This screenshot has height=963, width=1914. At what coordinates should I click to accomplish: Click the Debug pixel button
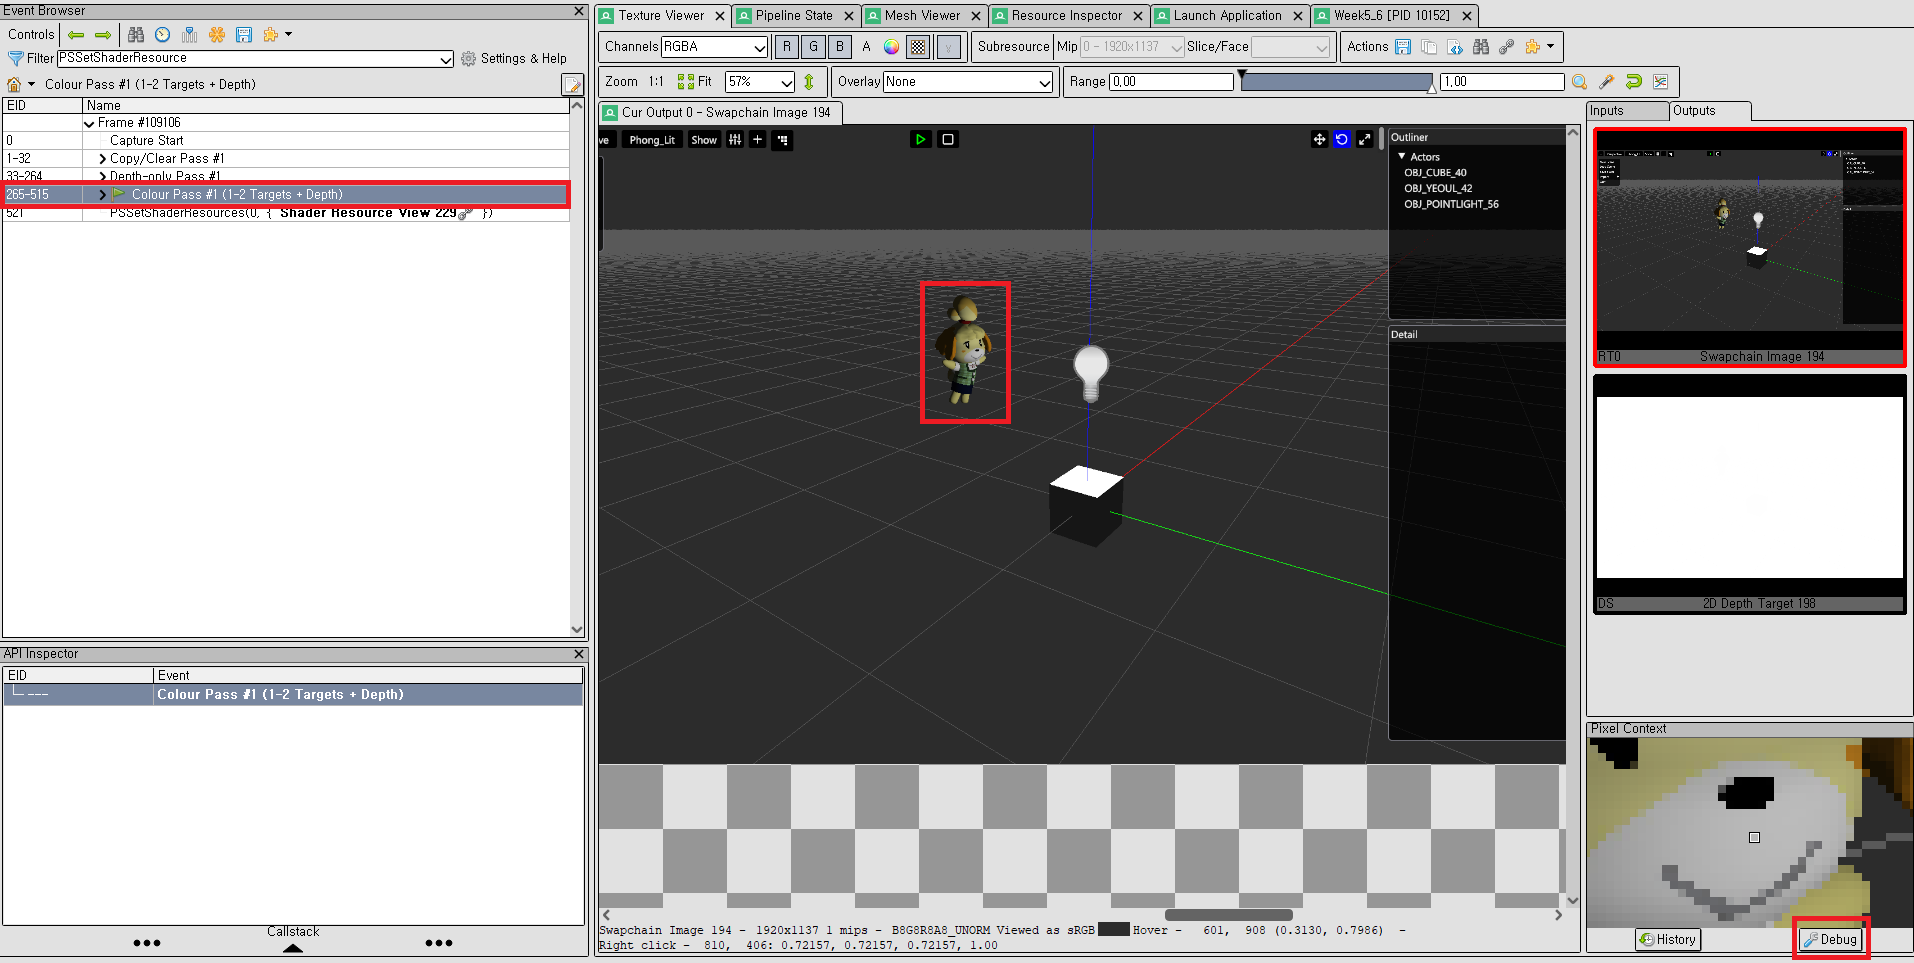click(1830, 940)
